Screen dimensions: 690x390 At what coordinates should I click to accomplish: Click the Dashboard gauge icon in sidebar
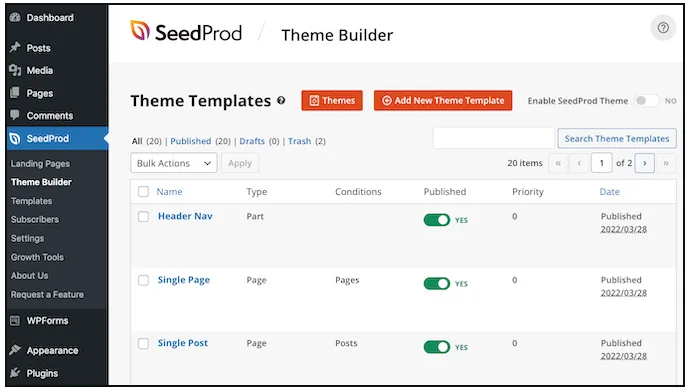tap(15, 18)
